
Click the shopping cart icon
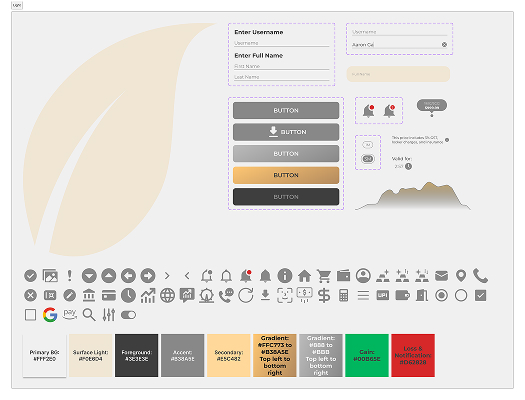click(x=324, y=276)
